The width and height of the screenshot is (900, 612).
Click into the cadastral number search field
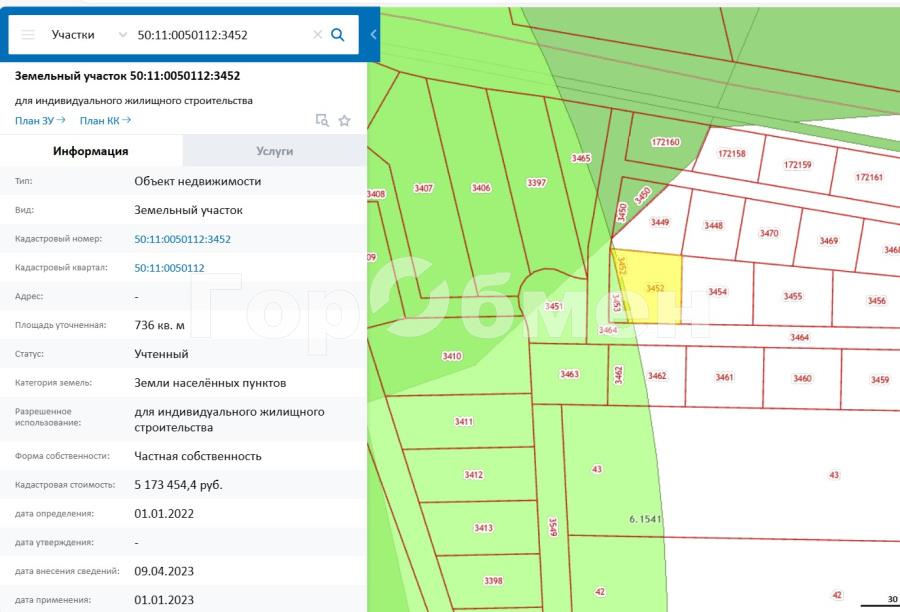(221, 35)
